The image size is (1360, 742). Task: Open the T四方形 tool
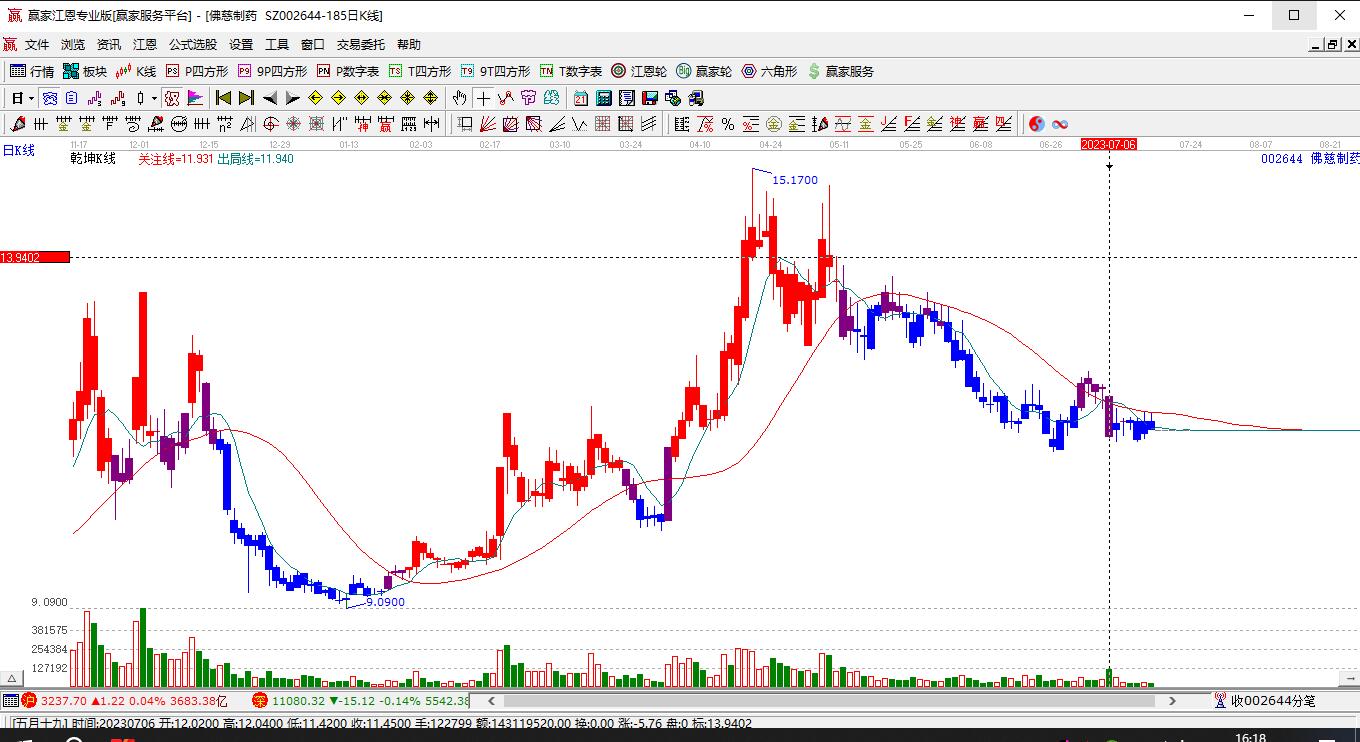point(420,71)
